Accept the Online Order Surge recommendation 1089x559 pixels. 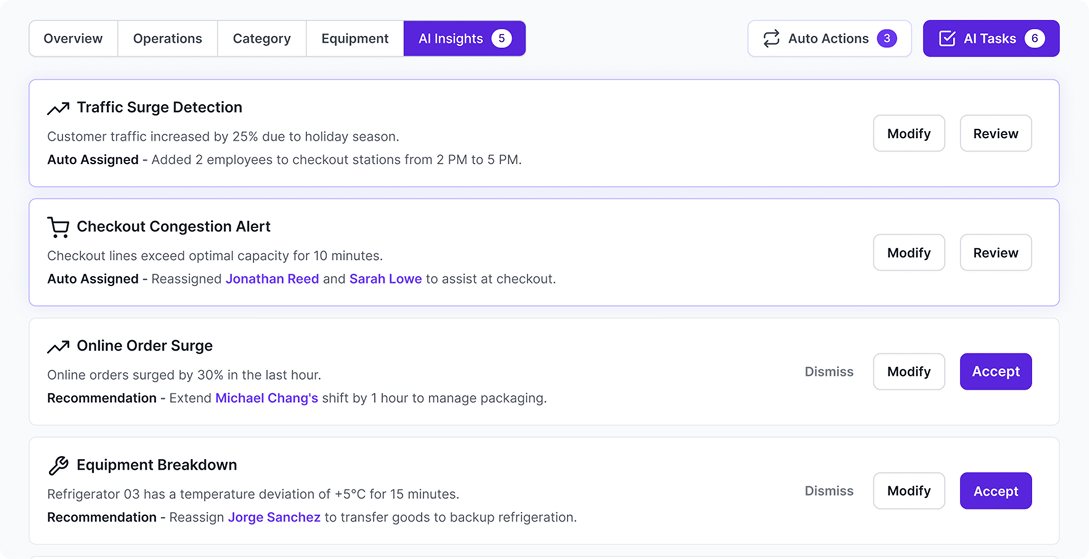(x=996, y=372)
